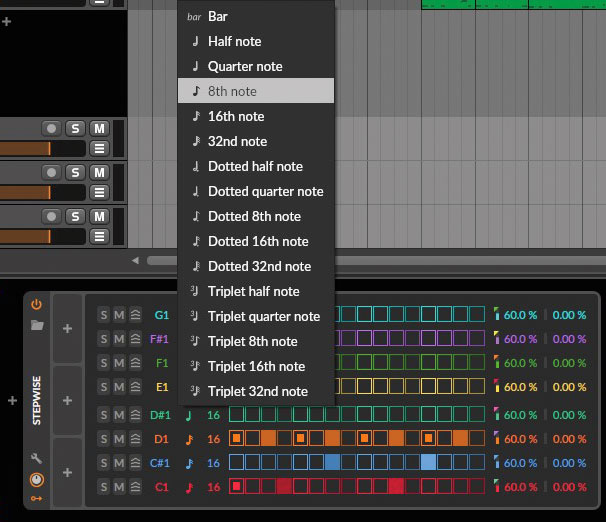The image size is (606, 522).
Task: Solo the C1 step row
Action: coord(103,487)
